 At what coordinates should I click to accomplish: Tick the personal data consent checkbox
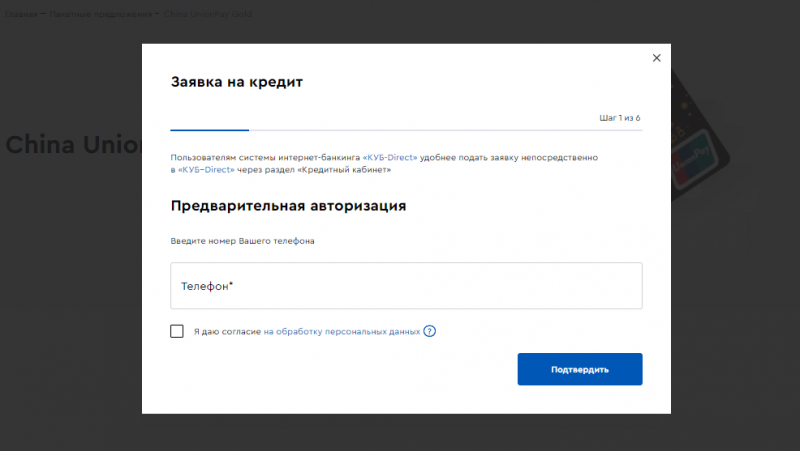(177, 331)
